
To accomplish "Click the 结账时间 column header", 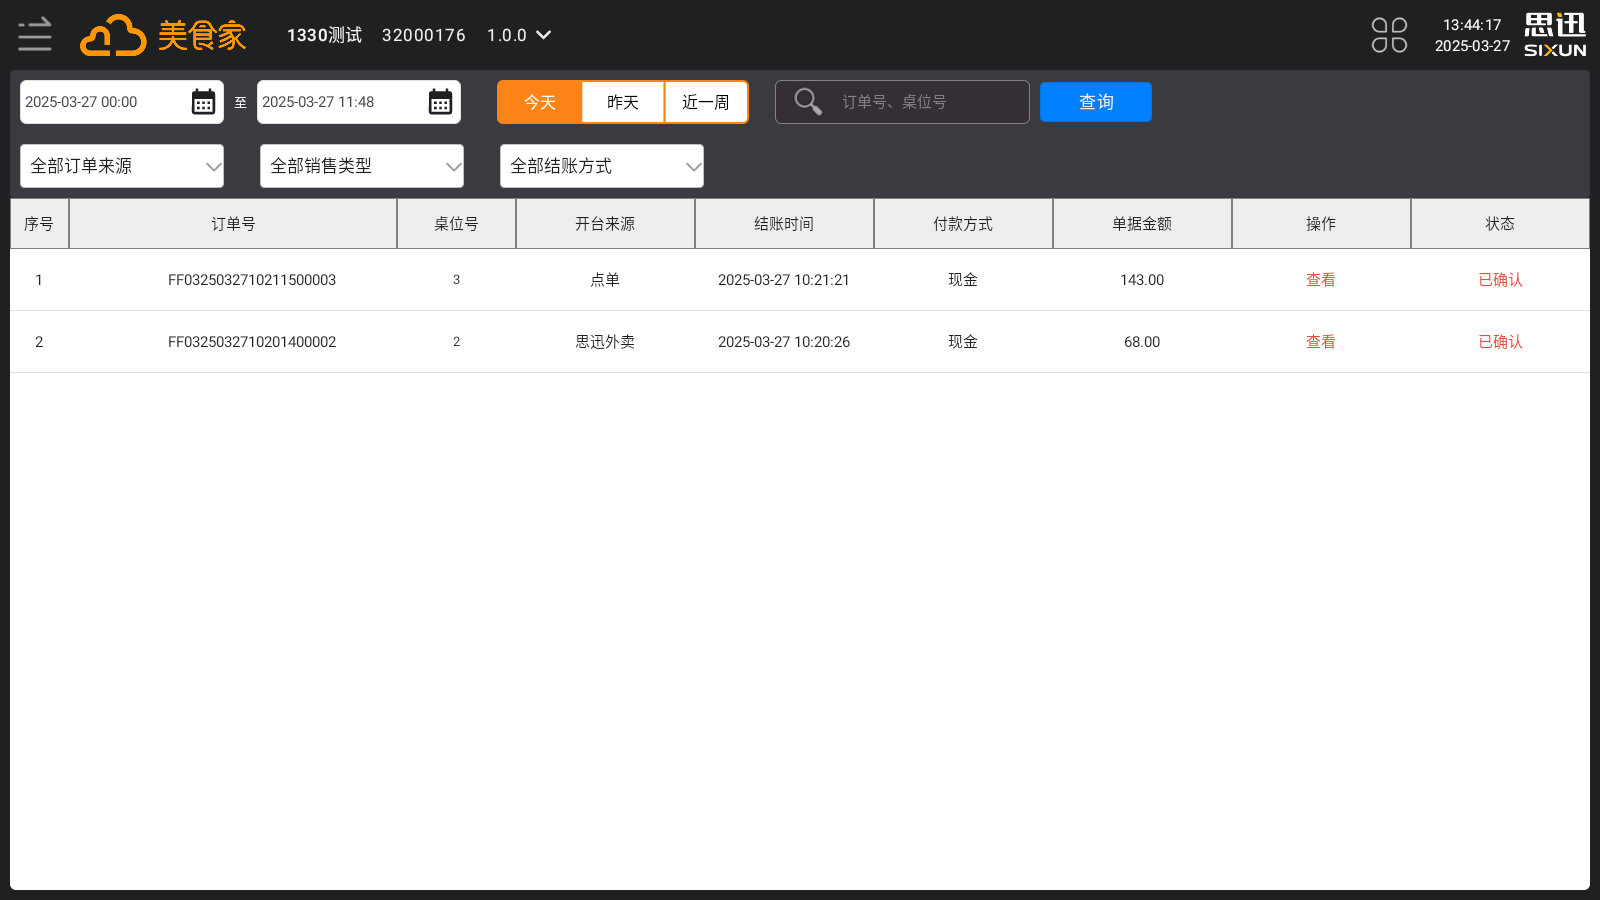I will click(x=784, y=224).
